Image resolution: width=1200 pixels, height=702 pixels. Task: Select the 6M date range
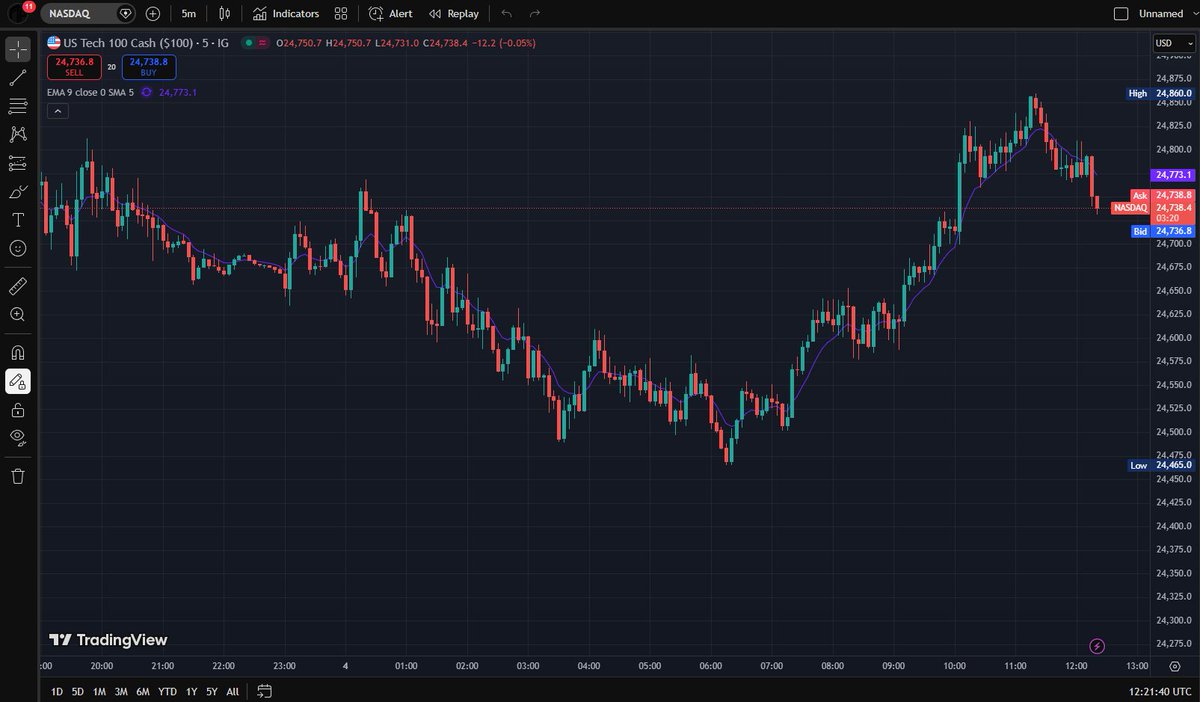pyautogui.click(x=143, y=691)
